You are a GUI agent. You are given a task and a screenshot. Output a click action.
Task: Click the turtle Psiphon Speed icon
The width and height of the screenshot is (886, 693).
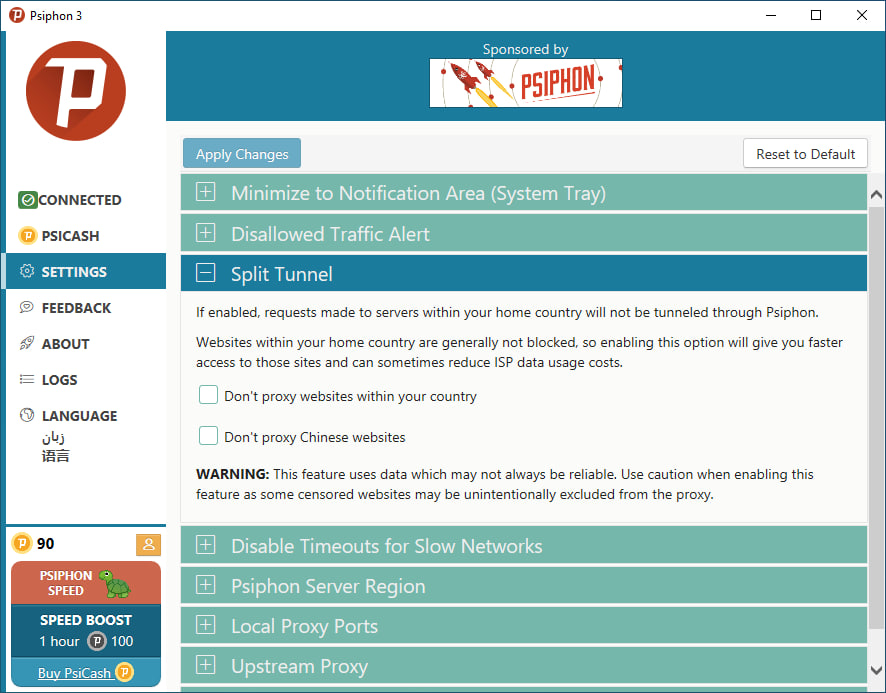click(115, 583)
